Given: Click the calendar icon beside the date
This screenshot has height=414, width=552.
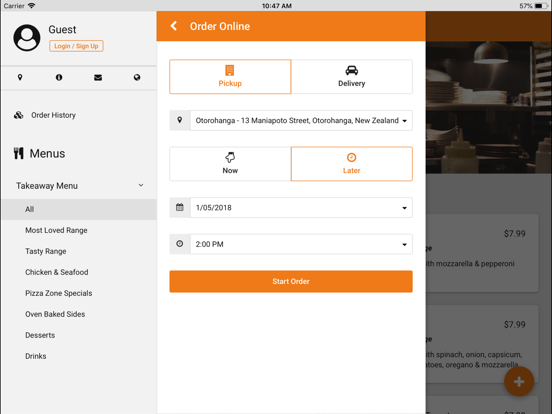Looking at the screenshot, I should tap(180, 207).
